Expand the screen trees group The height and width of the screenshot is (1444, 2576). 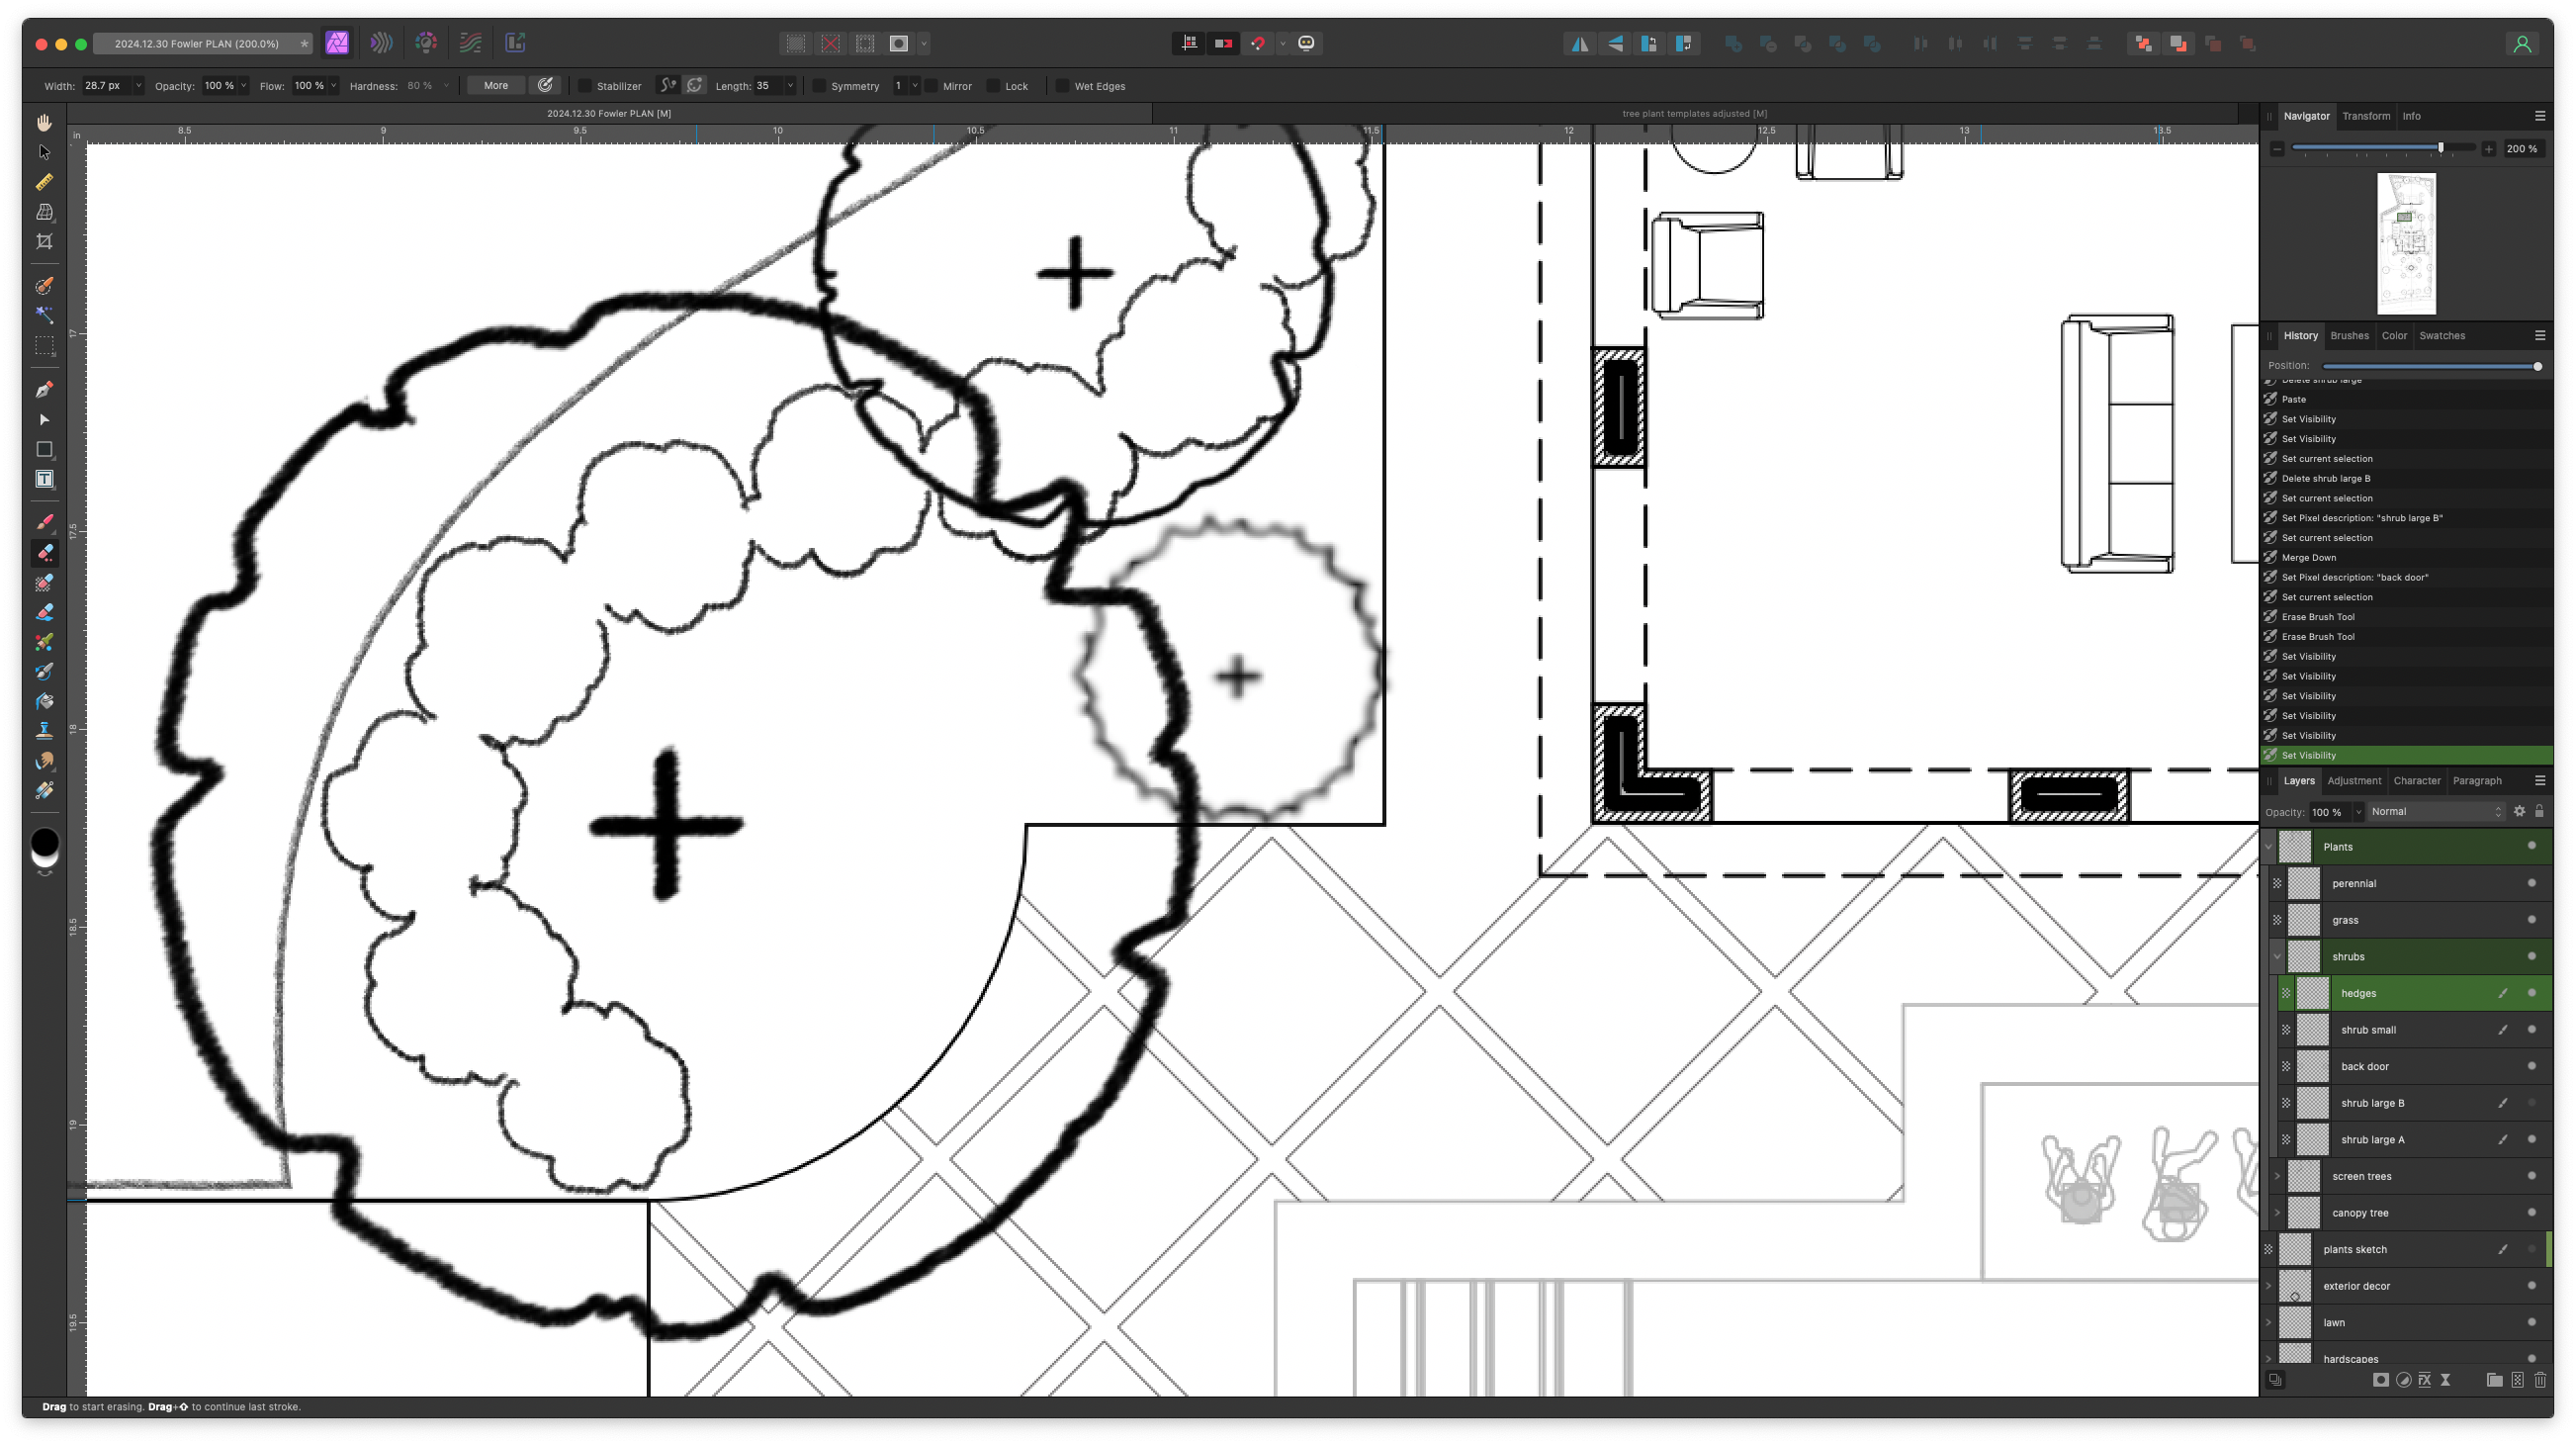point(2277,1176)
